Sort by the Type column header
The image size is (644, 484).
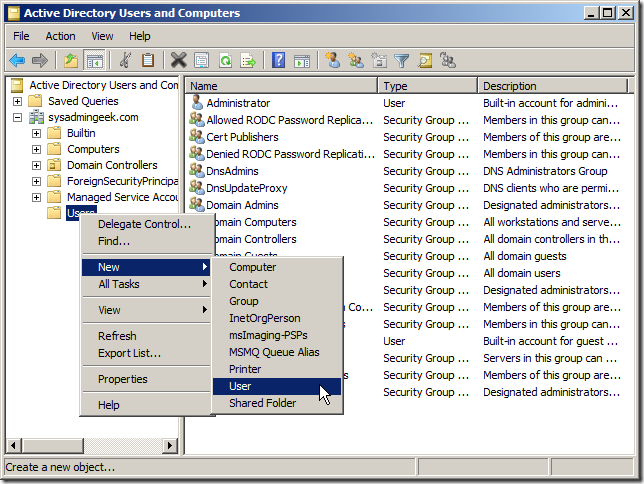coord(428,86)
